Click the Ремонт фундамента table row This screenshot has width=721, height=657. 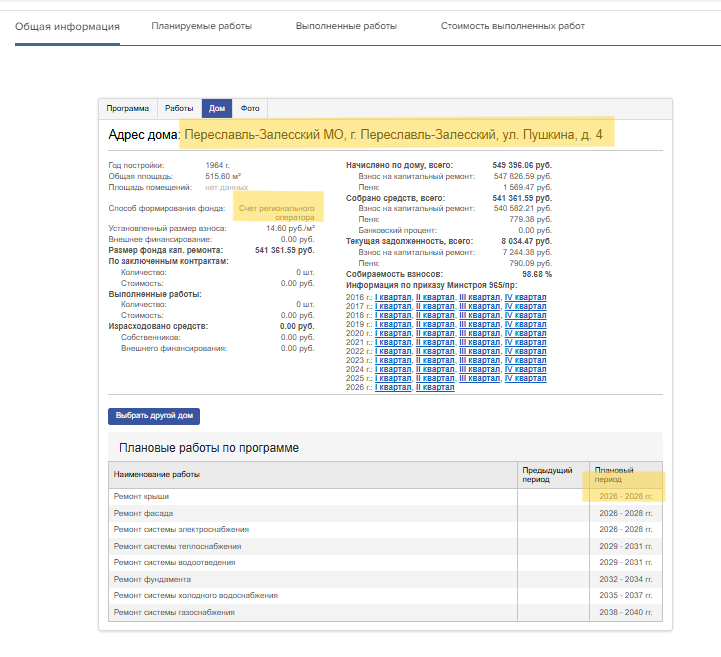pos(385,579)
